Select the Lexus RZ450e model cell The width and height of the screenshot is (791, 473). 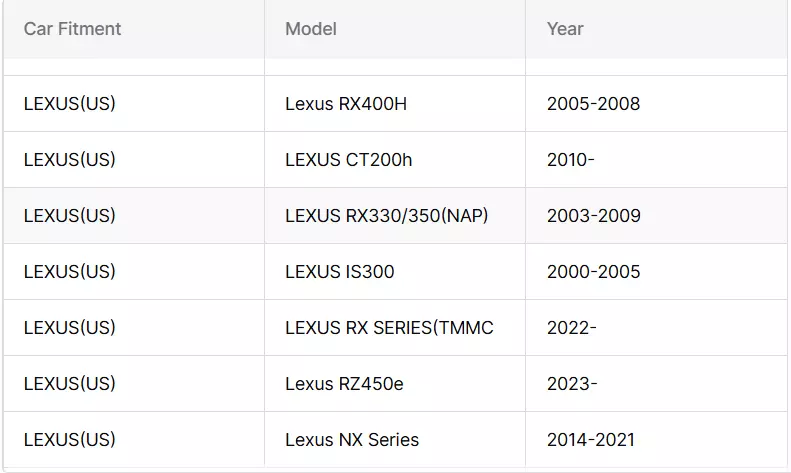coord(395,384)
